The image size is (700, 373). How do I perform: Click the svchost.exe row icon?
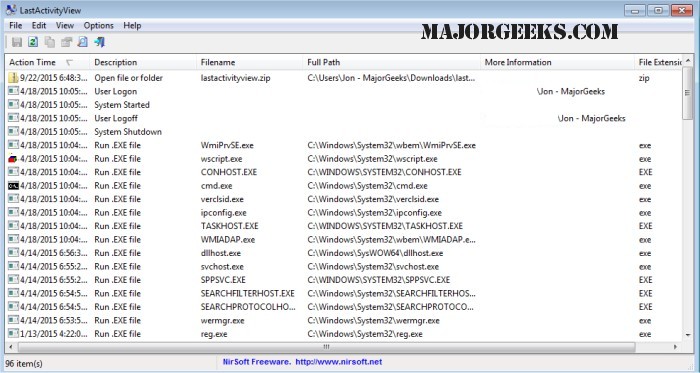point(13,266)
